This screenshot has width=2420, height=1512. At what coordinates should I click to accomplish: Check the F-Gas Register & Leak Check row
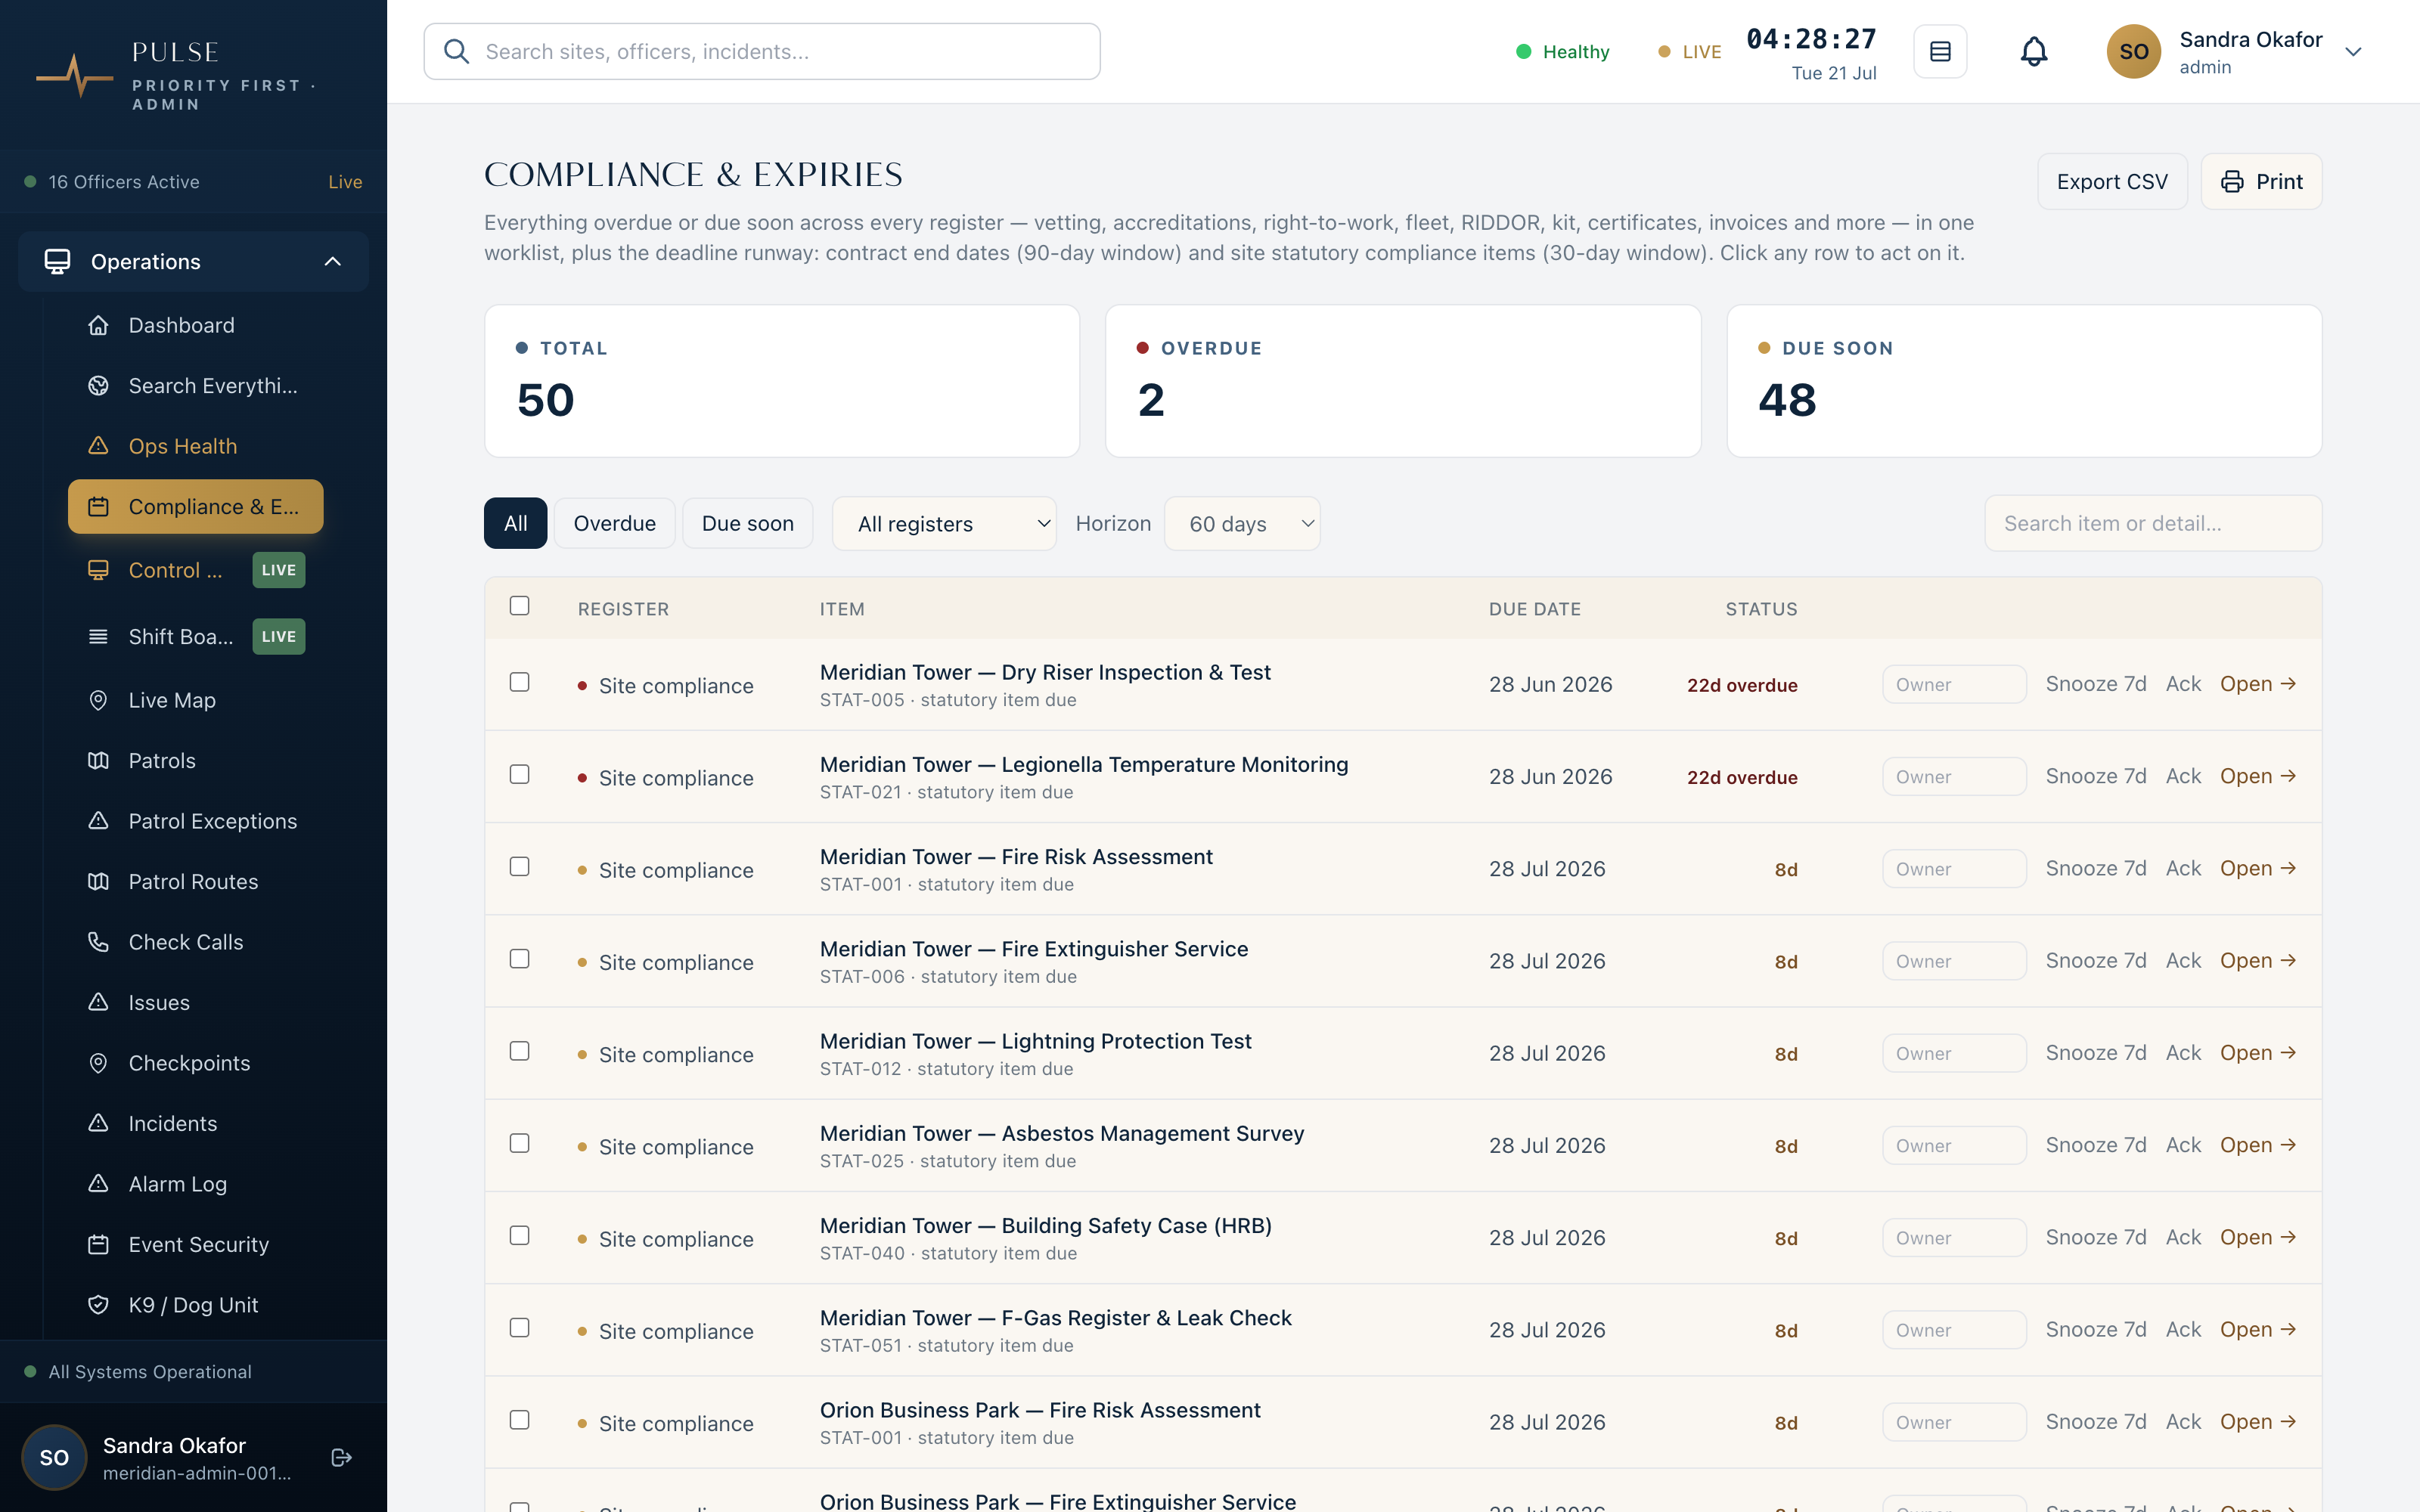(519, 1328)
